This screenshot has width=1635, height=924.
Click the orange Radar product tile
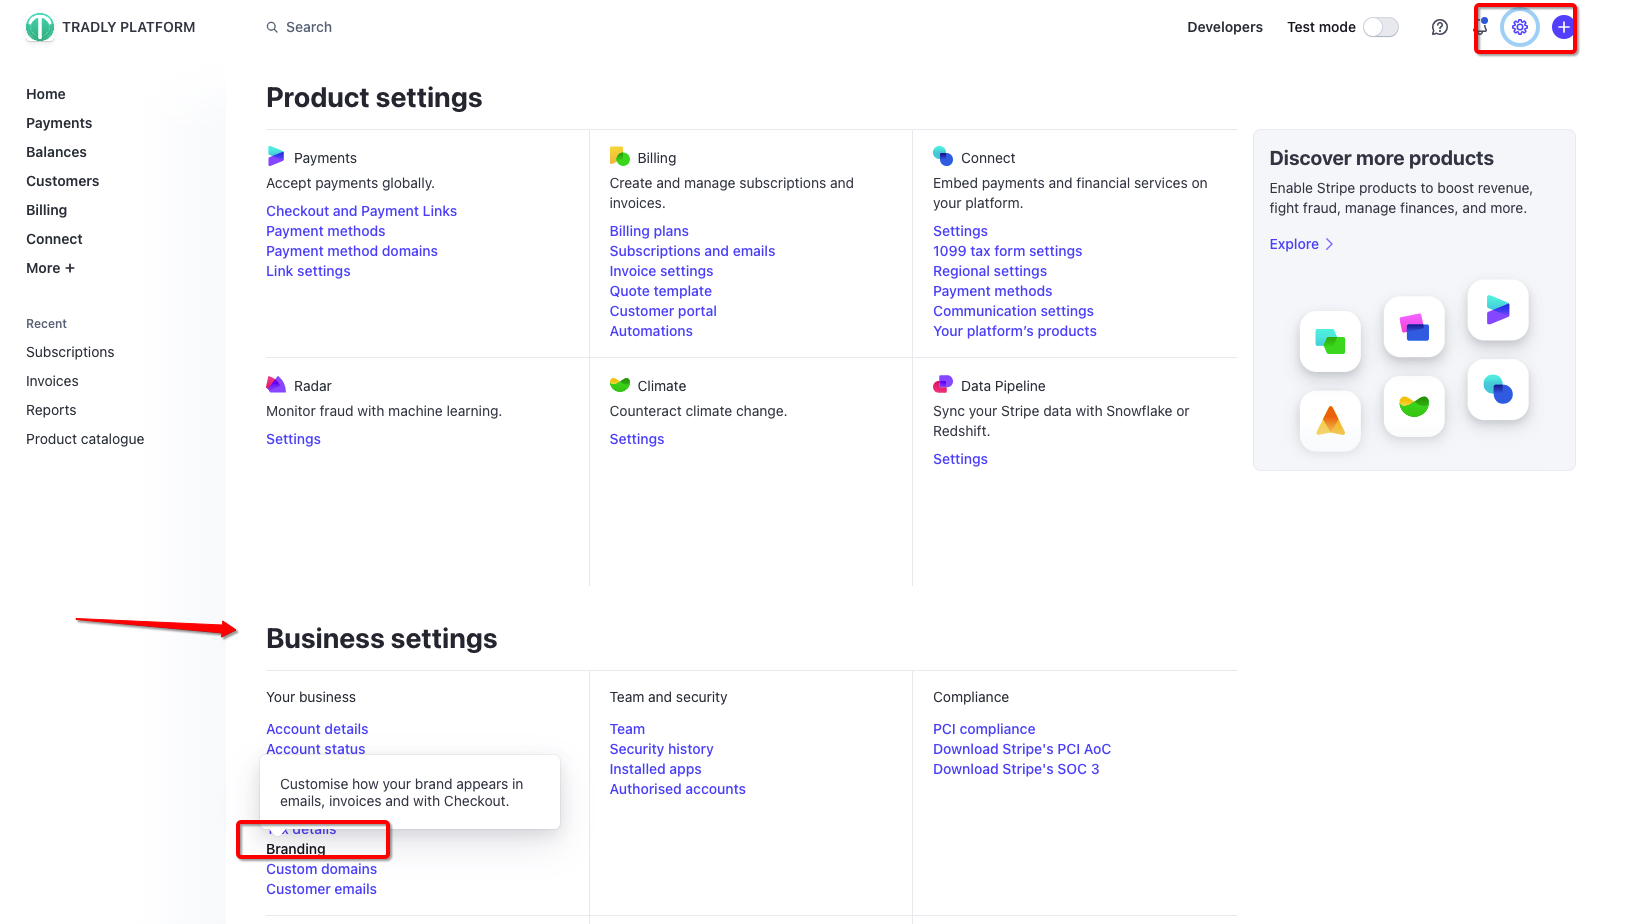[x=1330, y=421]
